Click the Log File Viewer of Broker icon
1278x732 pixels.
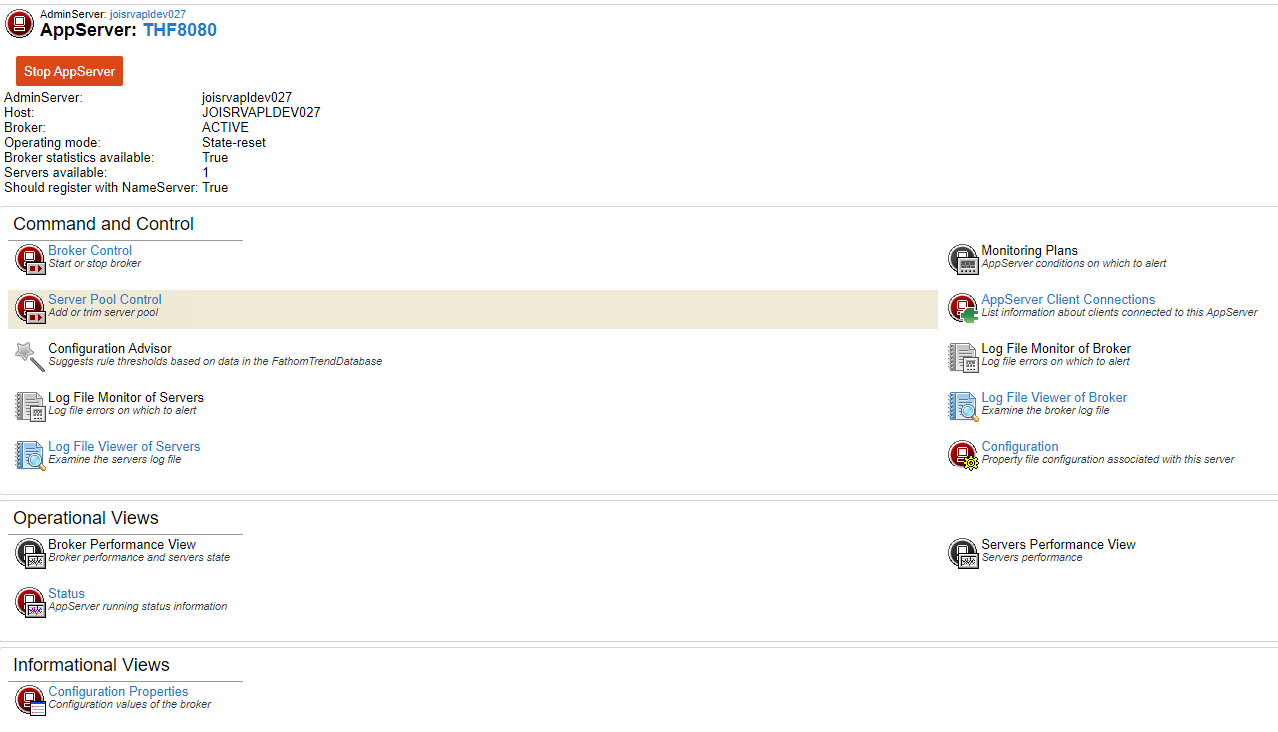[963, 406]
